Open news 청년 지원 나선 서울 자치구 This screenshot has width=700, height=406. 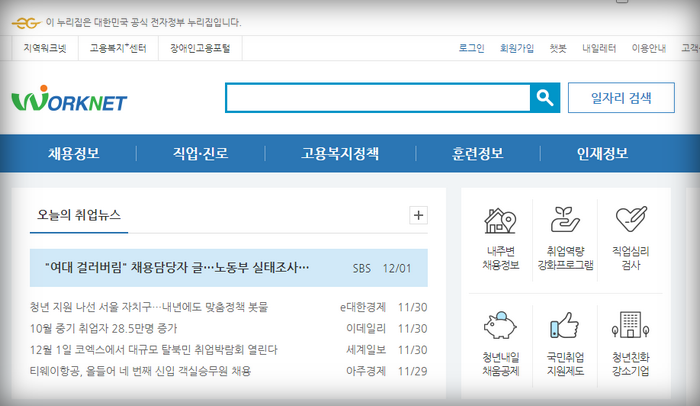coord(149,307)
